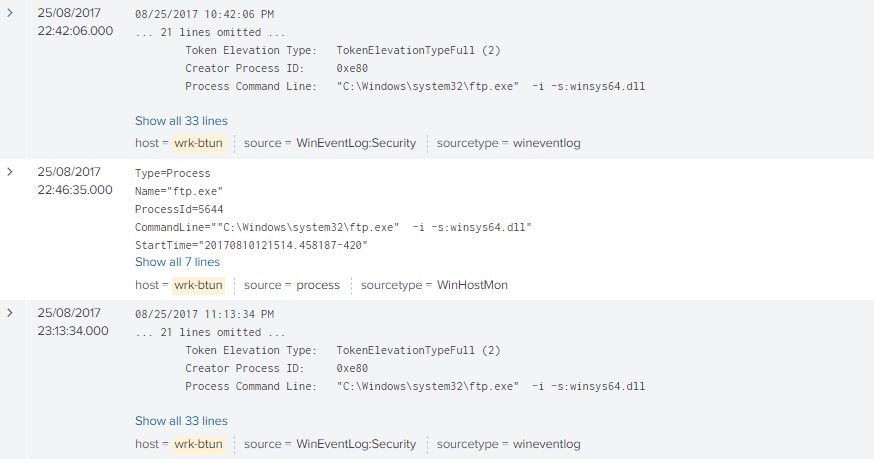Screen dimensions: 874x467
Task: Click '21 lines omitted' in 11:13:34 PM event
Action: coord(210,332)
